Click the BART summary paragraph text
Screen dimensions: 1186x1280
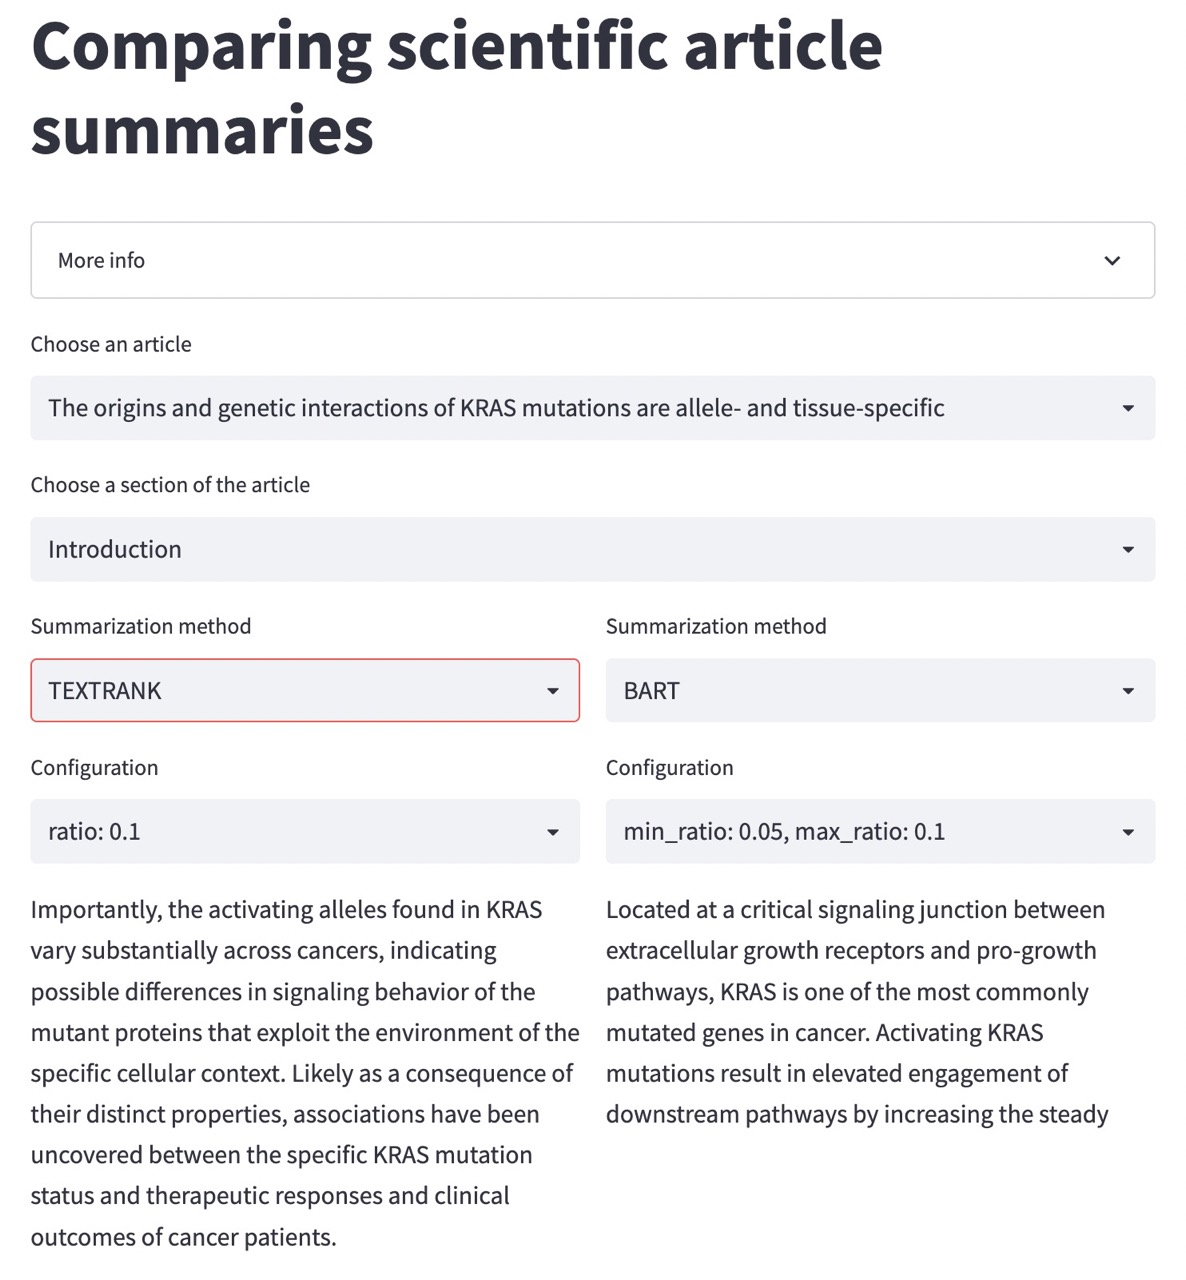pos(856,1011)
